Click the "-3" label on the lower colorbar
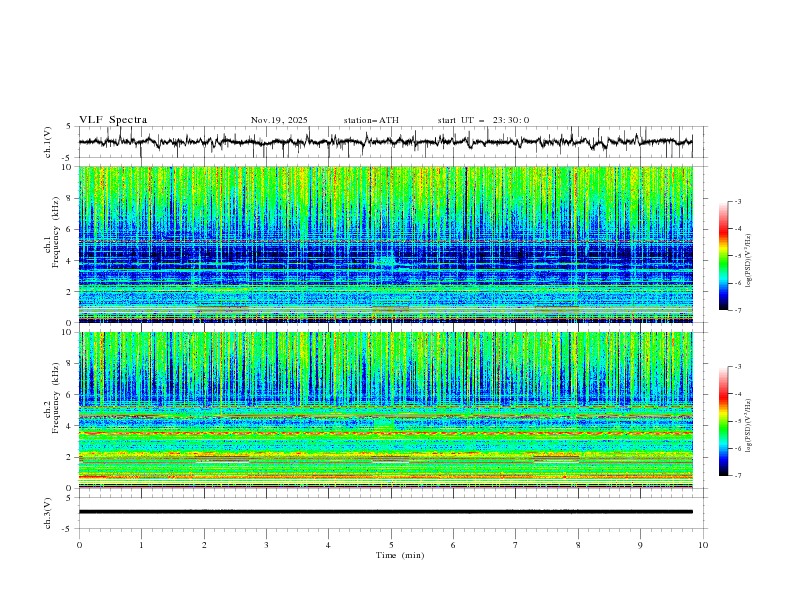Viewport: 792px width, 612px height. tap(737, 367)
